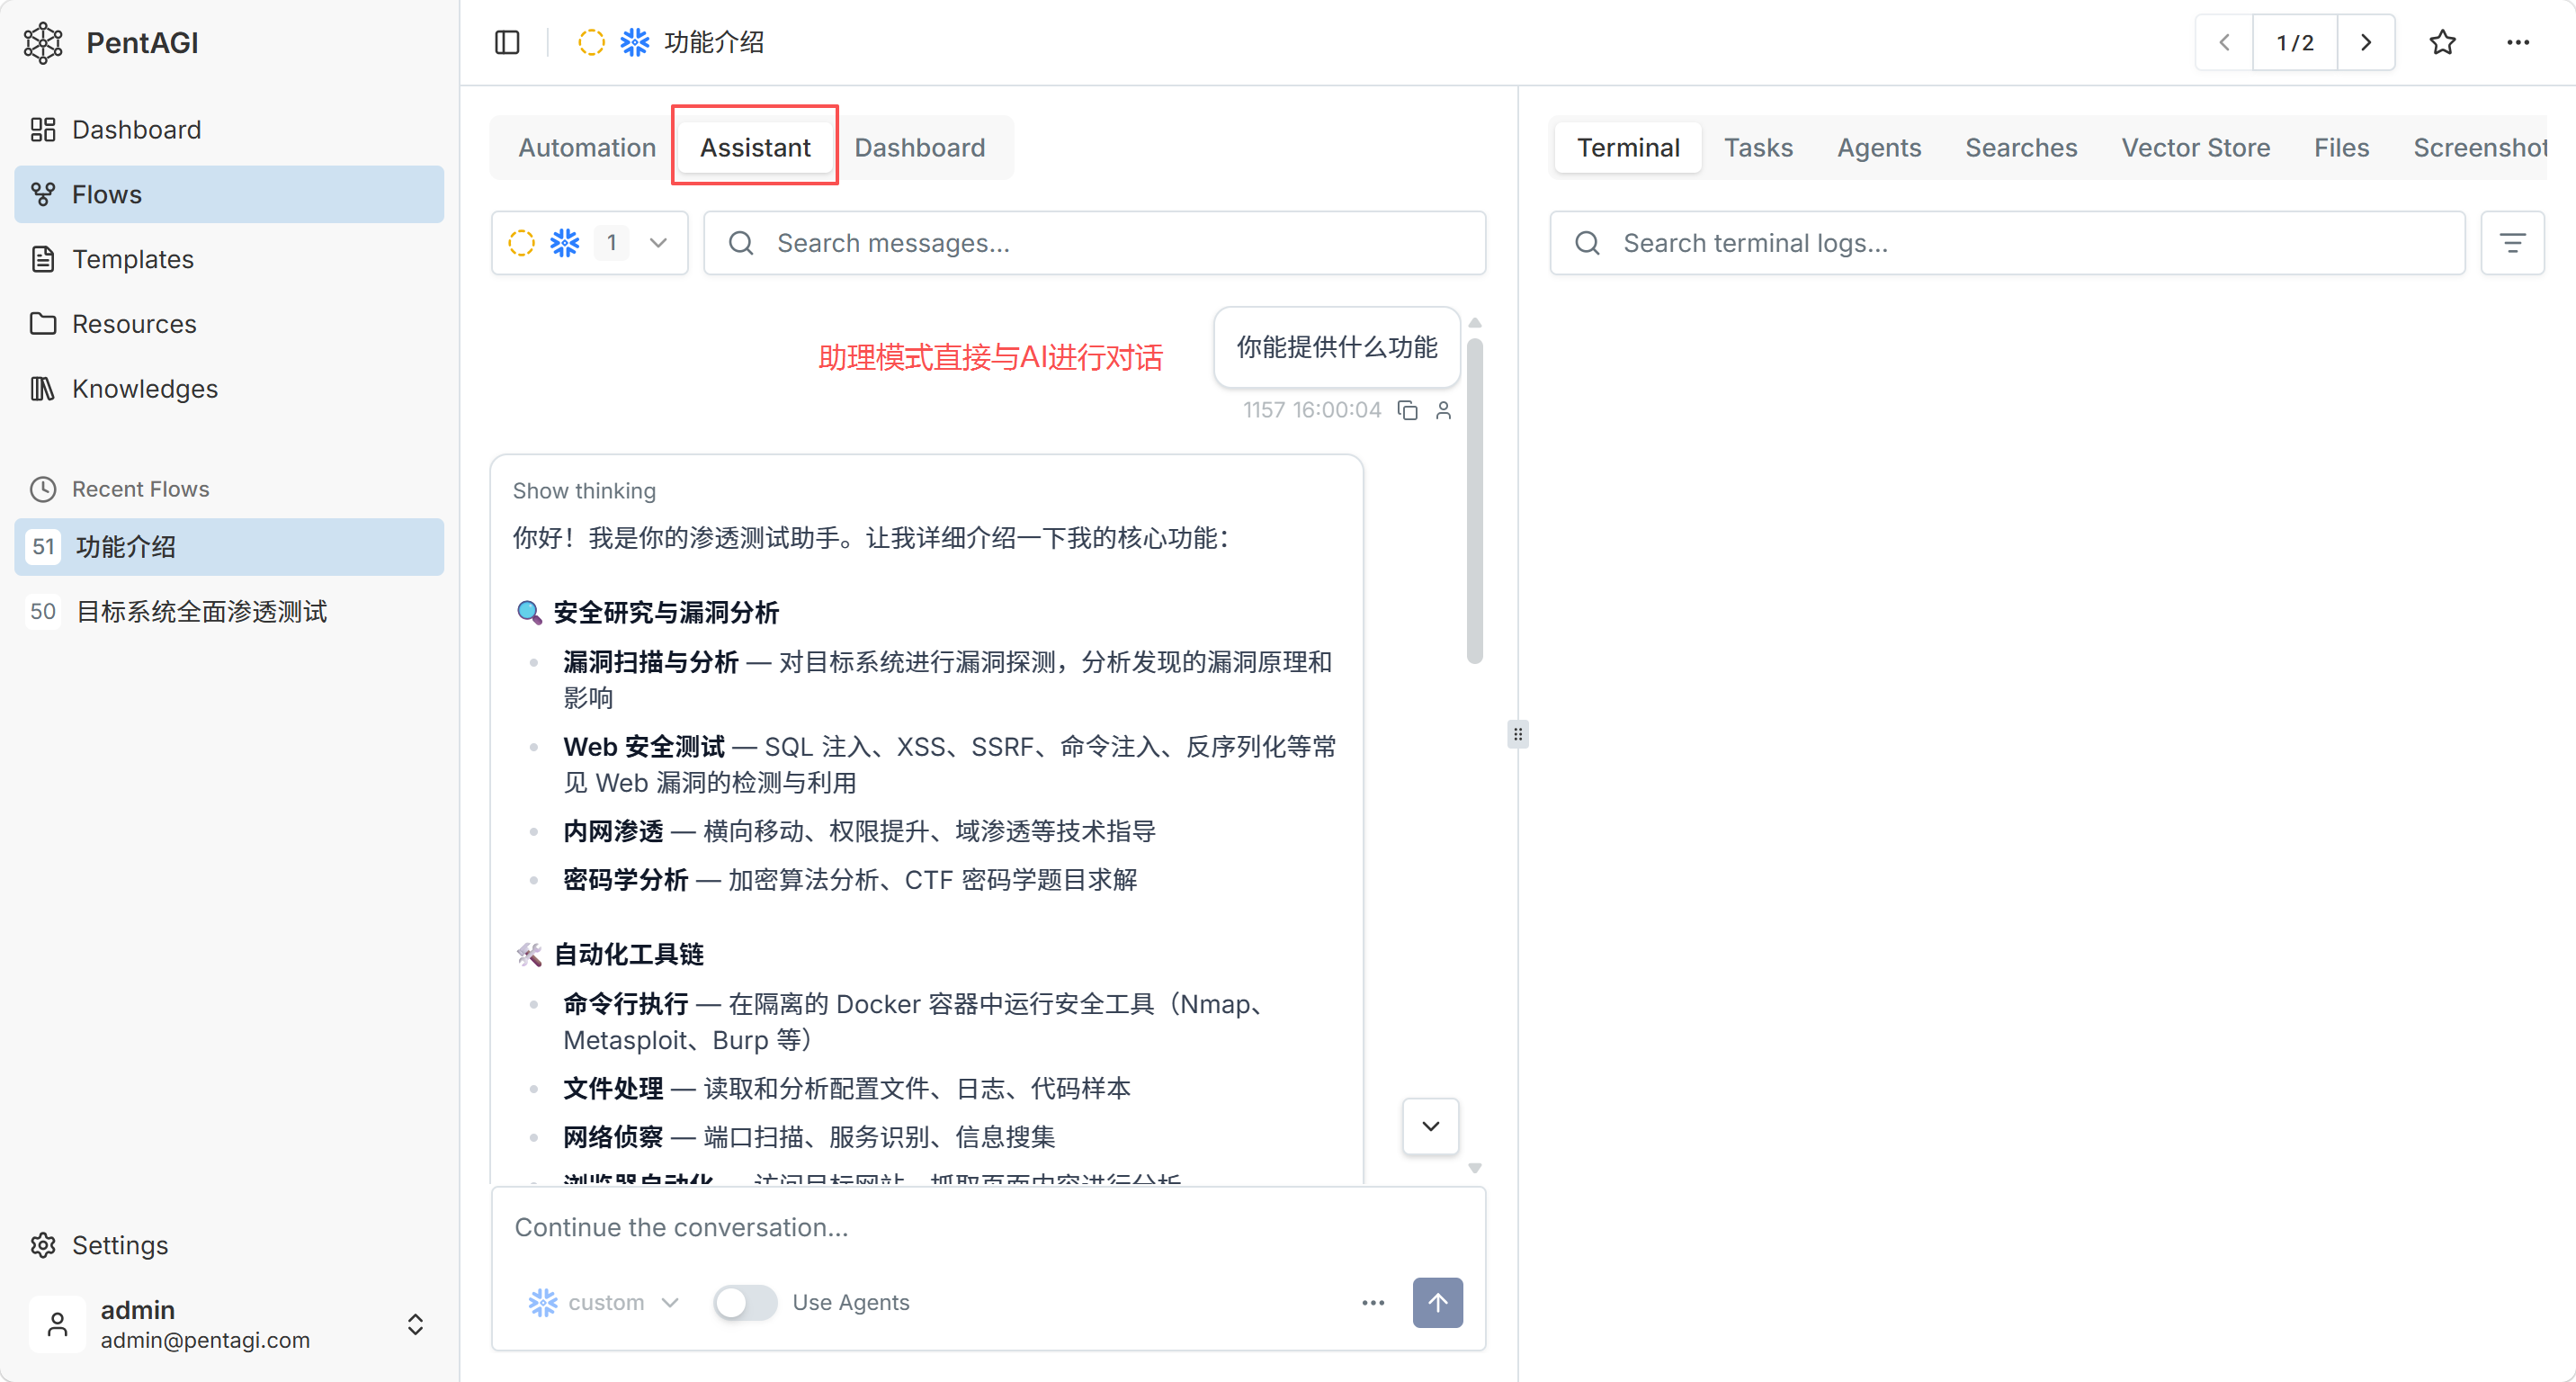Open Resources page

tap(229, 324)
